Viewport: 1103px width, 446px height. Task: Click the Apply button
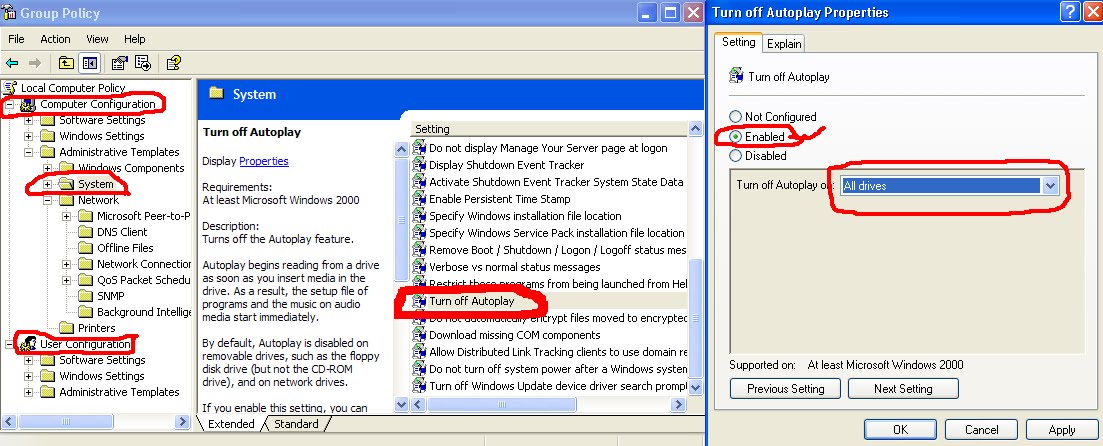coord(1062,430)
